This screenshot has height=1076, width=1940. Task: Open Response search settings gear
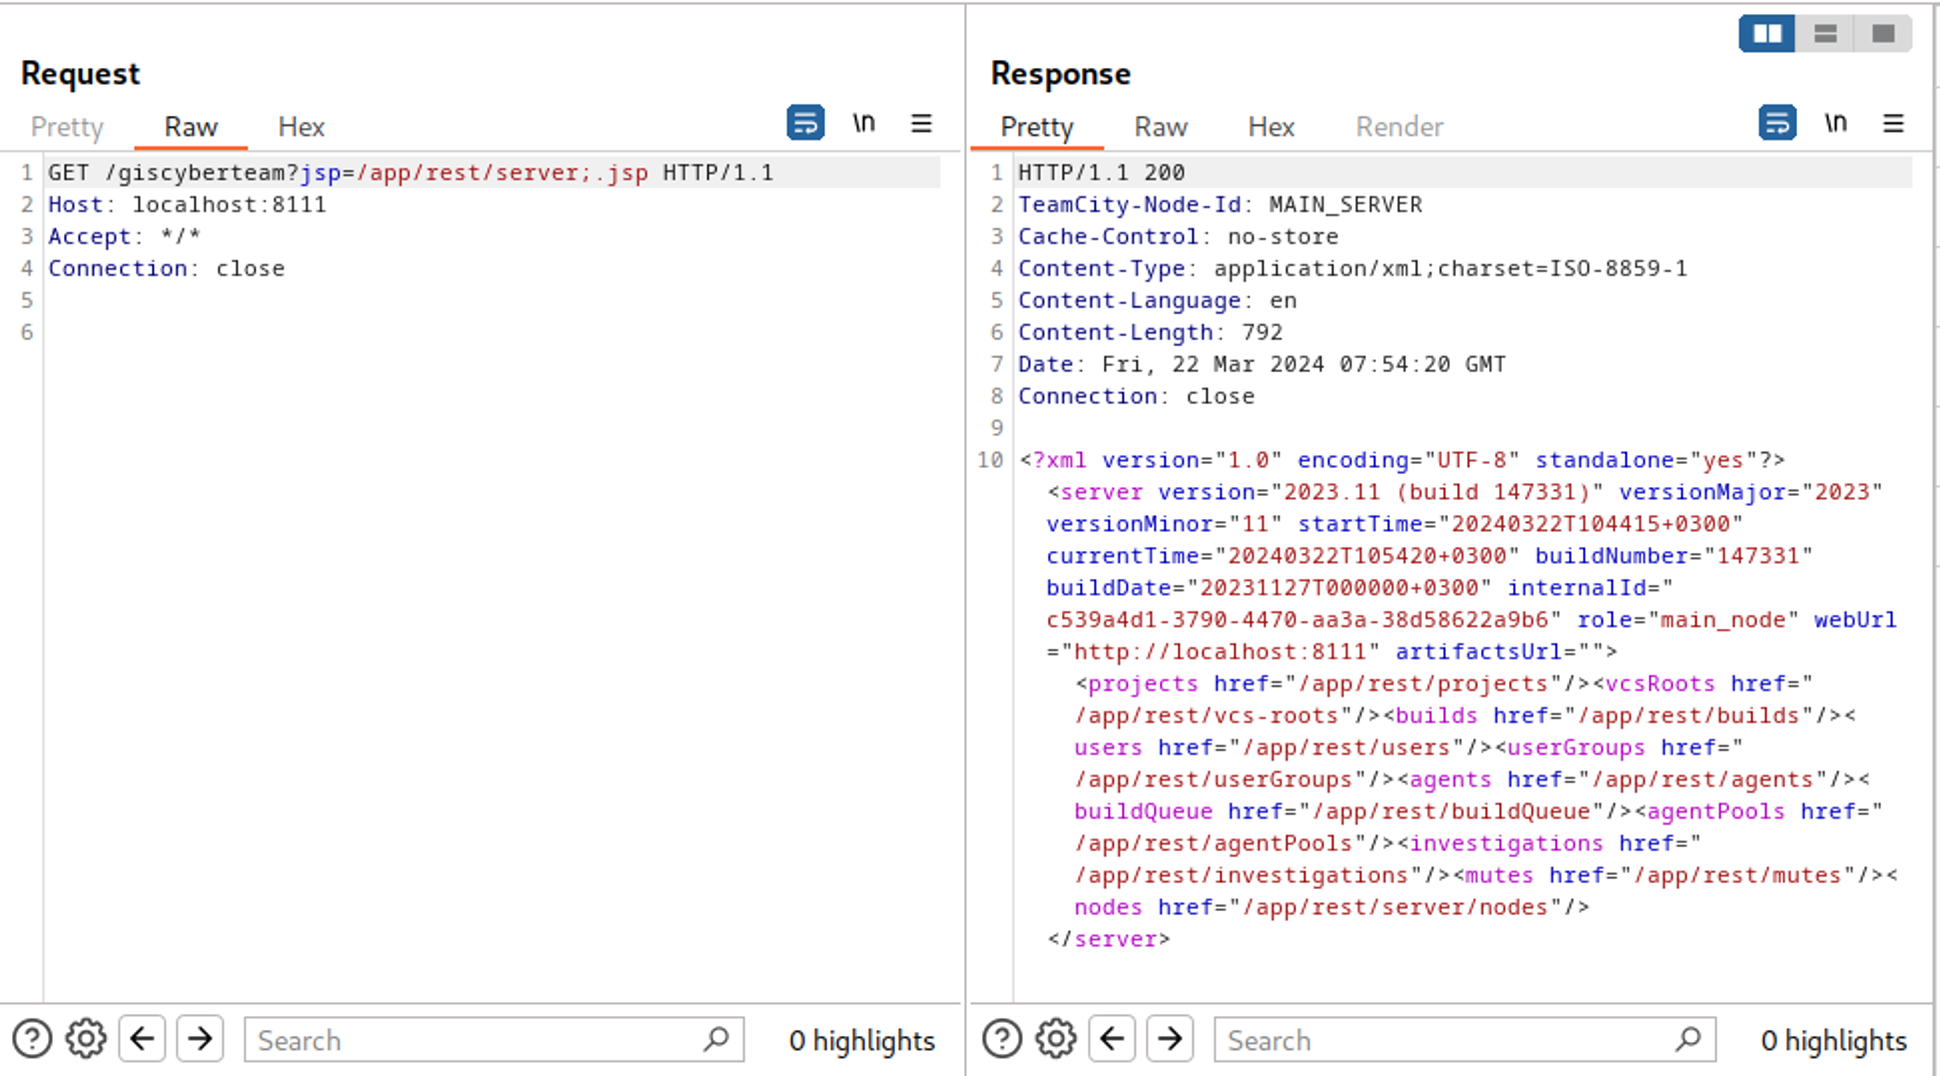click(1056, 1039)
